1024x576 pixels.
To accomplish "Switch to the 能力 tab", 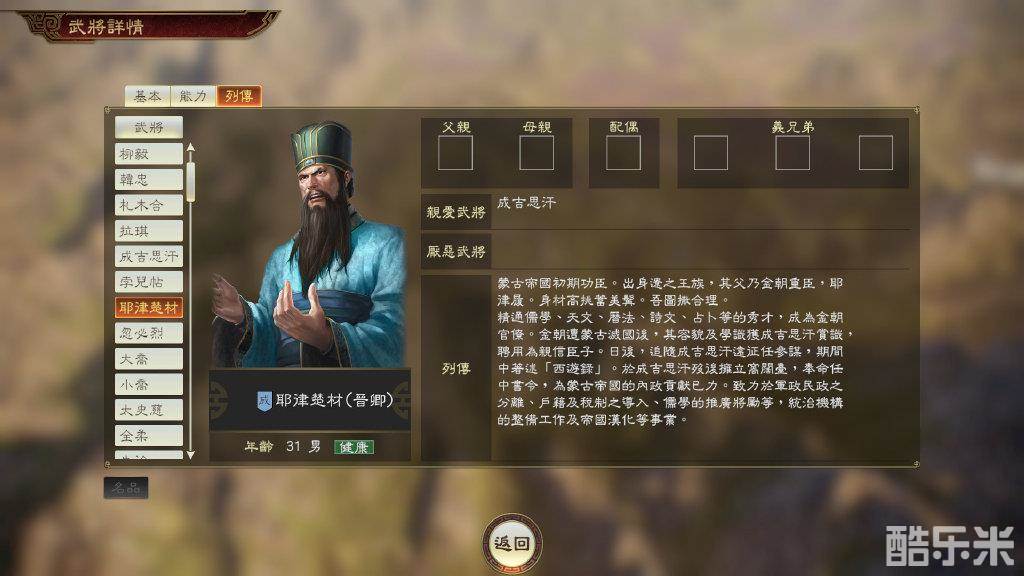I will coord(193,96).
